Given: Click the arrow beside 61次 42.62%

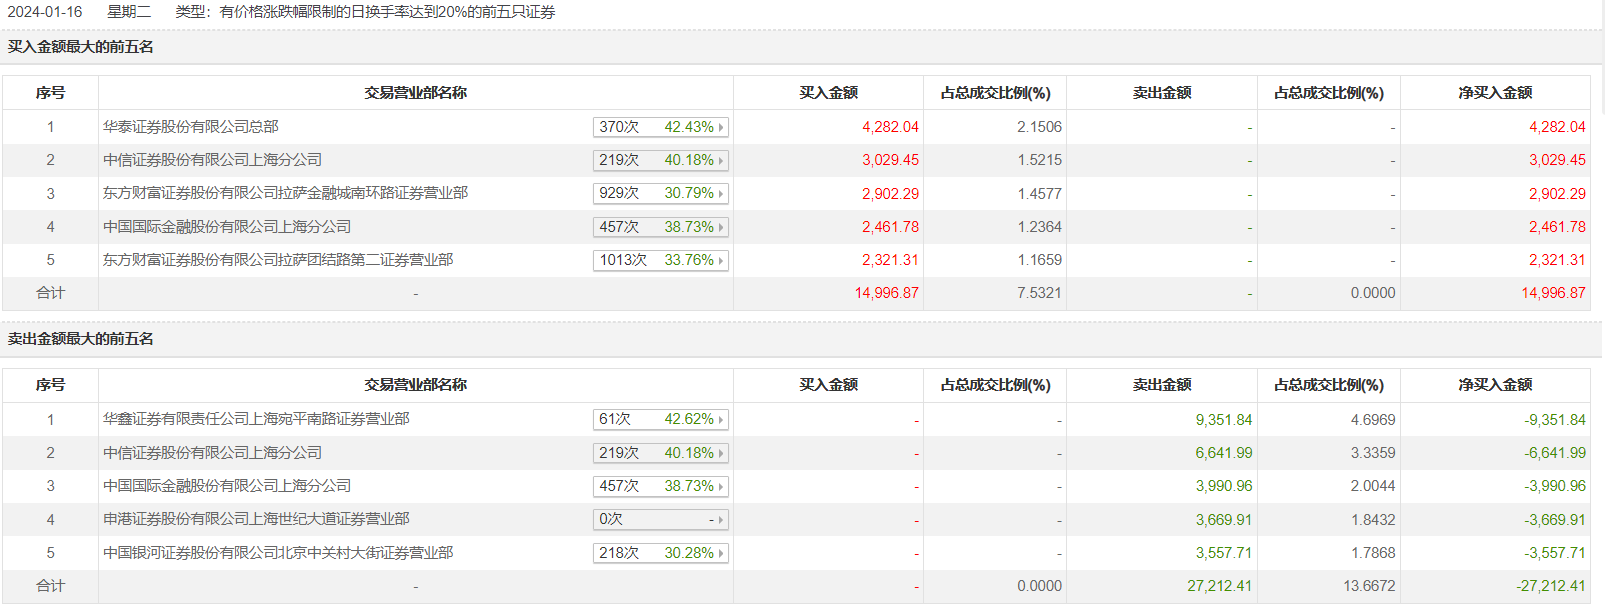Looking at the screenshot, I should 721,419.
